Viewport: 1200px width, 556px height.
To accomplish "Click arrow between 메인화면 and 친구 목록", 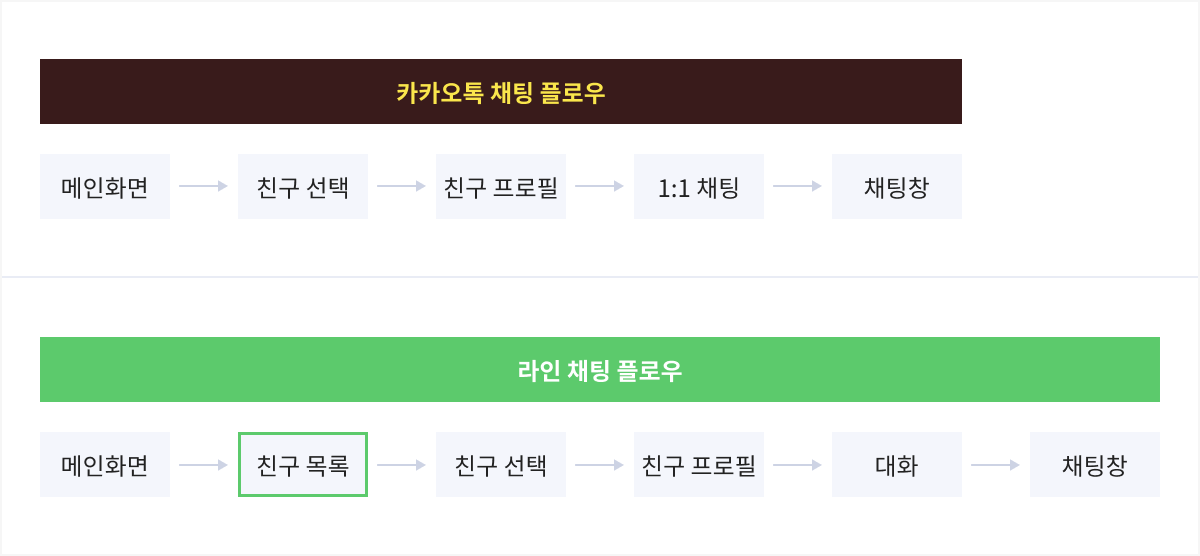I will tap(204, 465).
